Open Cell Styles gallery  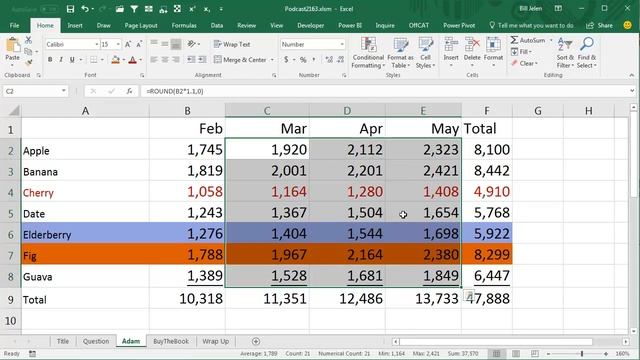425,53
